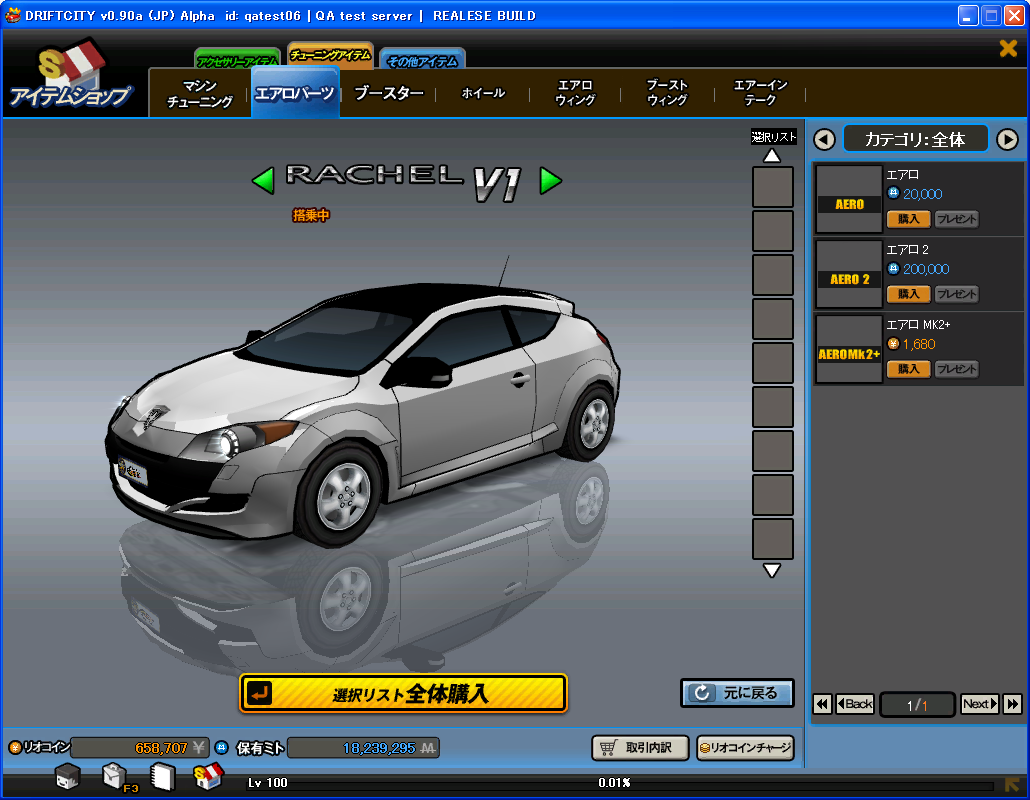Image resolution: width=1030 pixels, height=800 pixels.
Task: Select the エアロパーツ sub-tab
Action: (295, 93)
